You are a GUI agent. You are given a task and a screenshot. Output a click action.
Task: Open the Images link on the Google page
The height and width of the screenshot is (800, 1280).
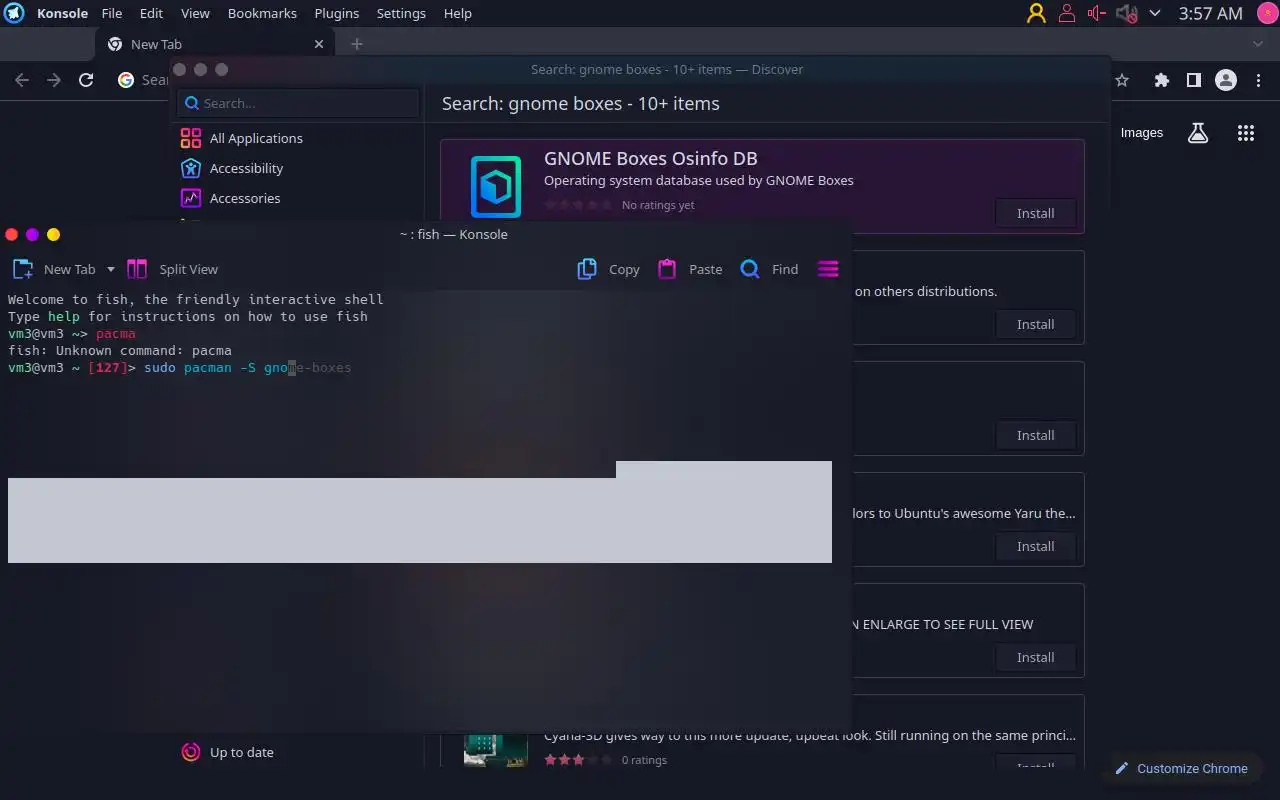point(1141,133)
